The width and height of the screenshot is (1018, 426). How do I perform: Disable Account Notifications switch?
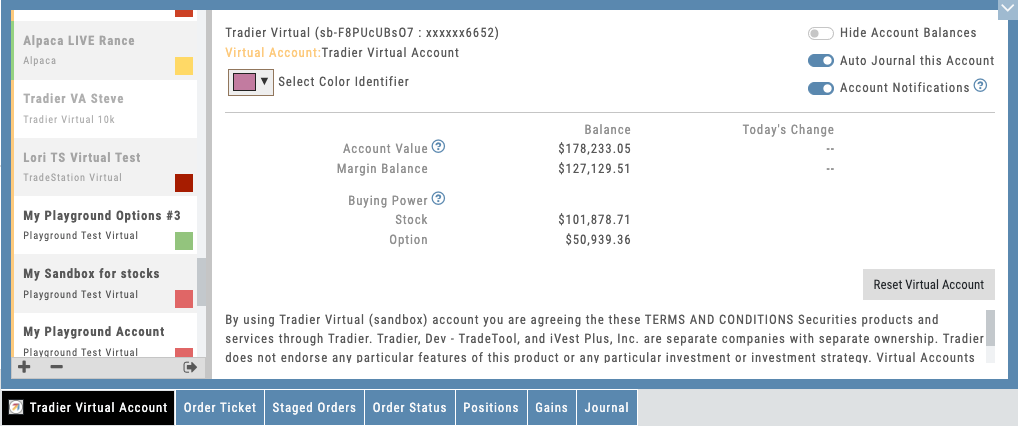click(x=821, y=88)
